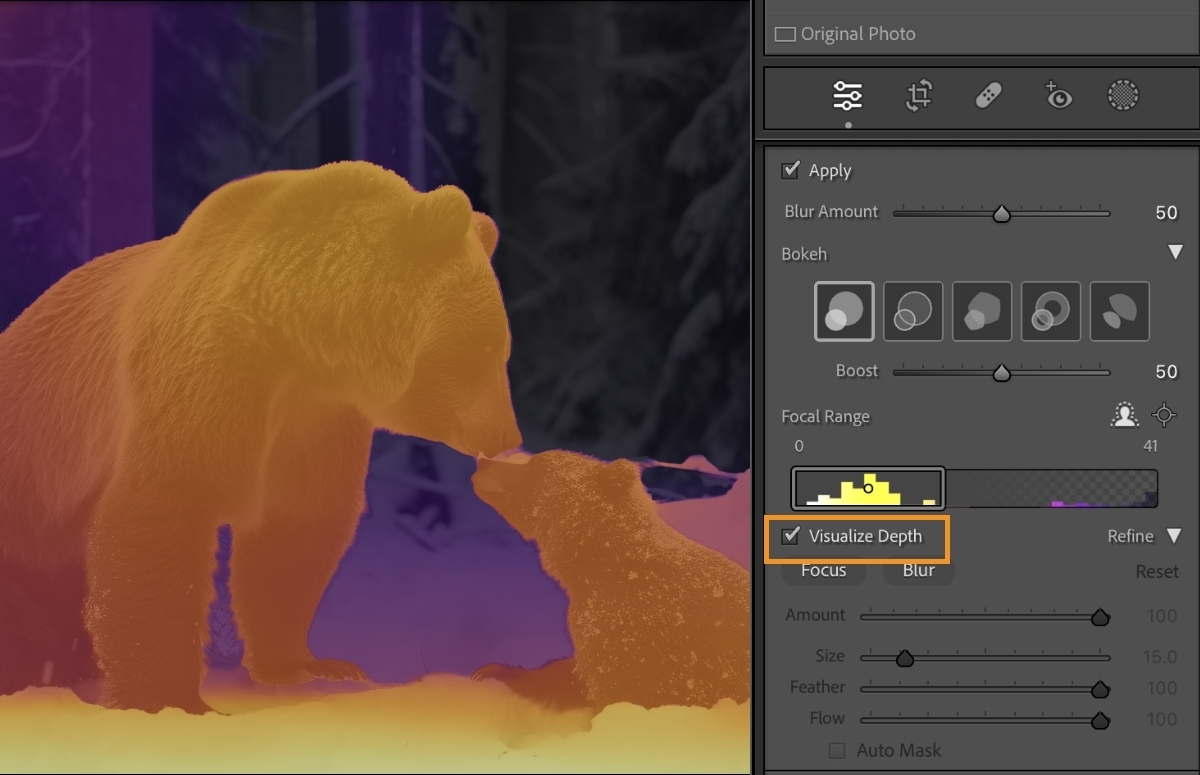Switch to the Focus brush mode
Viewport: 1200px width, 775px height.
(x=823, y=570)
